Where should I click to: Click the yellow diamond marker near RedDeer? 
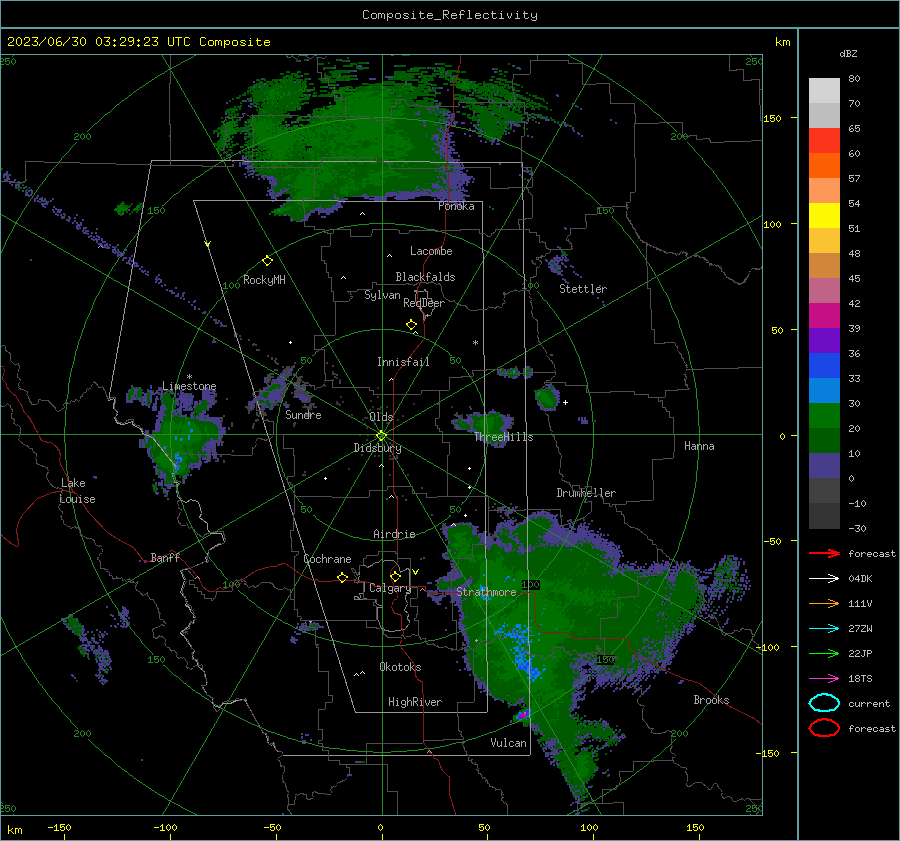[x=412, y=325]
